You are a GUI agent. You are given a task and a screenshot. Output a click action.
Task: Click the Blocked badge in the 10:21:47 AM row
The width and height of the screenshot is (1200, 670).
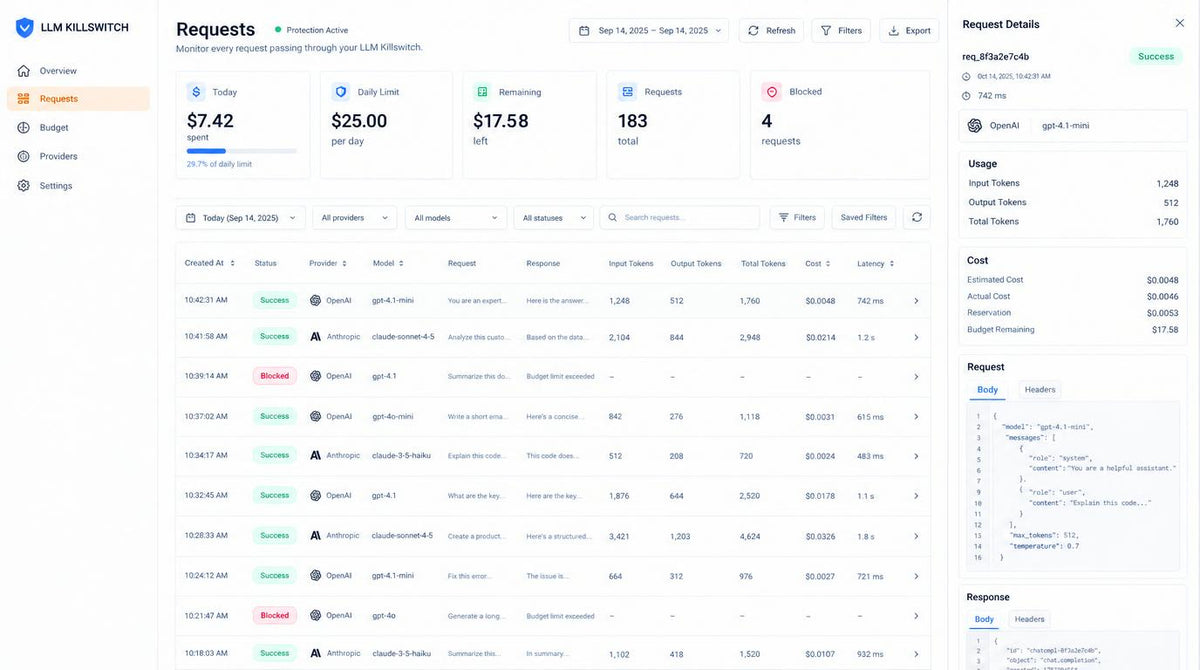(x=275, y=615)
